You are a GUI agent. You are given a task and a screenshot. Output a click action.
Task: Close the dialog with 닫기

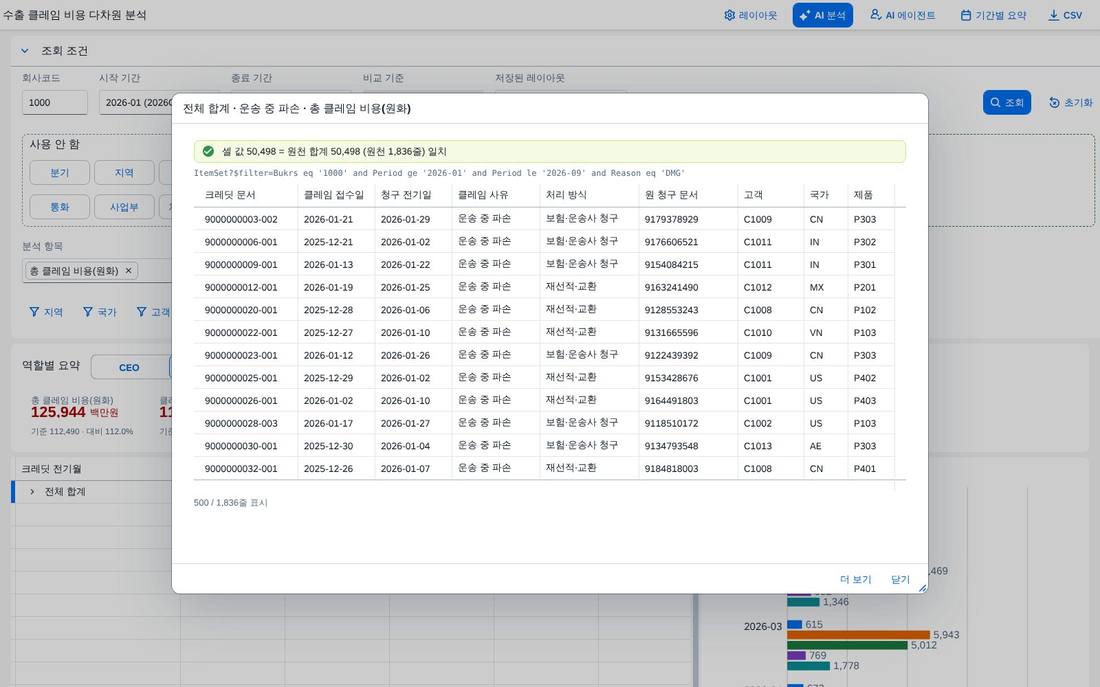900,580
